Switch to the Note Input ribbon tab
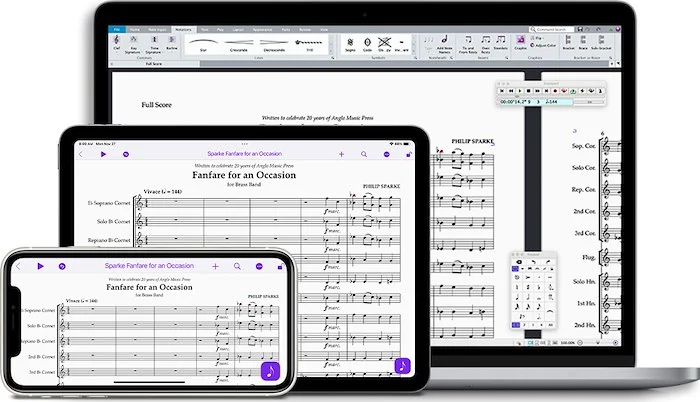The image size is (700, 402). [x=157, y=29]
